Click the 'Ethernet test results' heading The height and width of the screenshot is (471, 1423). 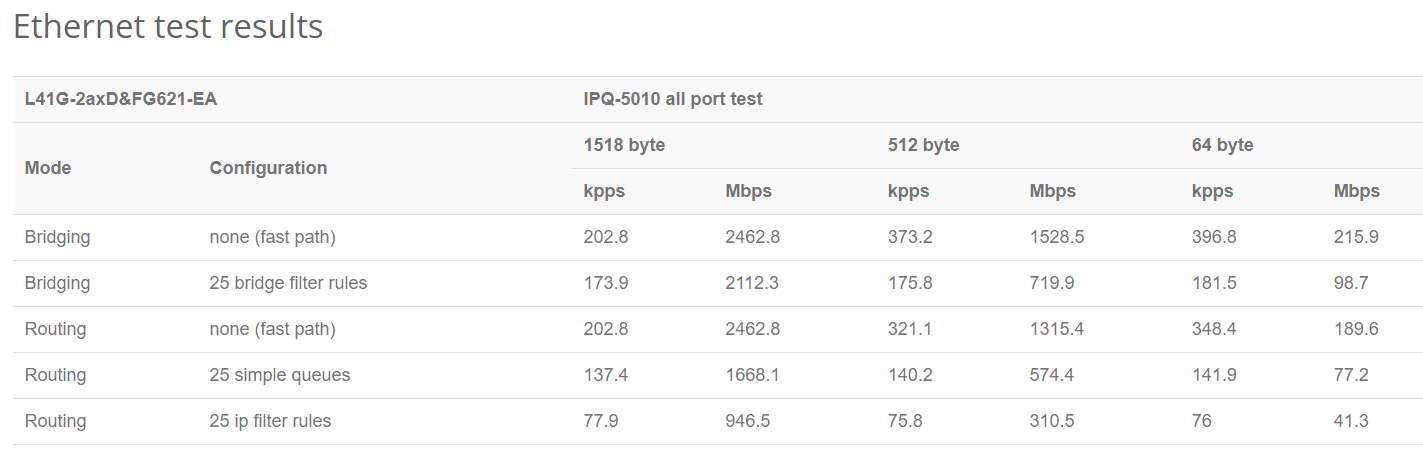coord(168,27)
